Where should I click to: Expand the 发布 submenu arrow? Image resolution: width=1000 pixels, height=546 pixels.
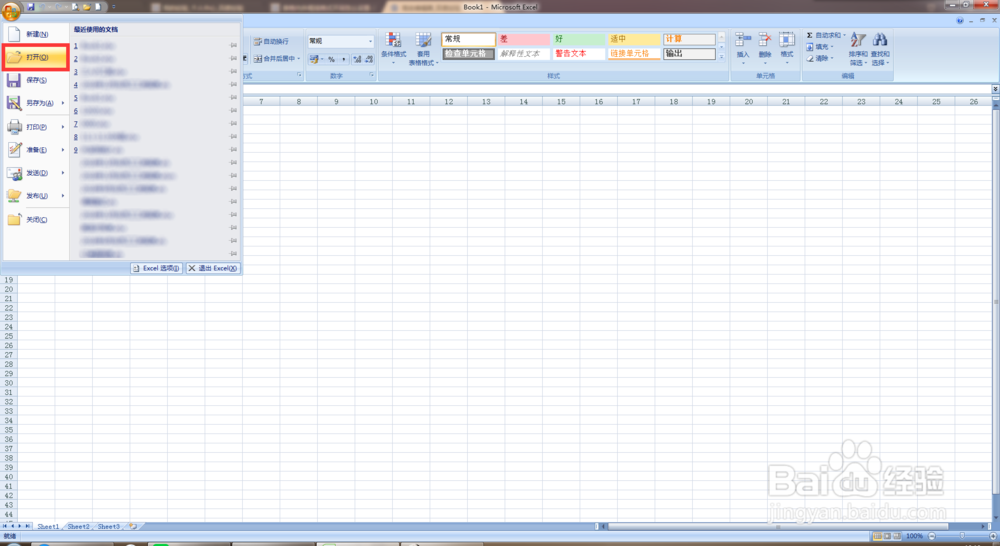pyautogui.click(x=63, y=196)
